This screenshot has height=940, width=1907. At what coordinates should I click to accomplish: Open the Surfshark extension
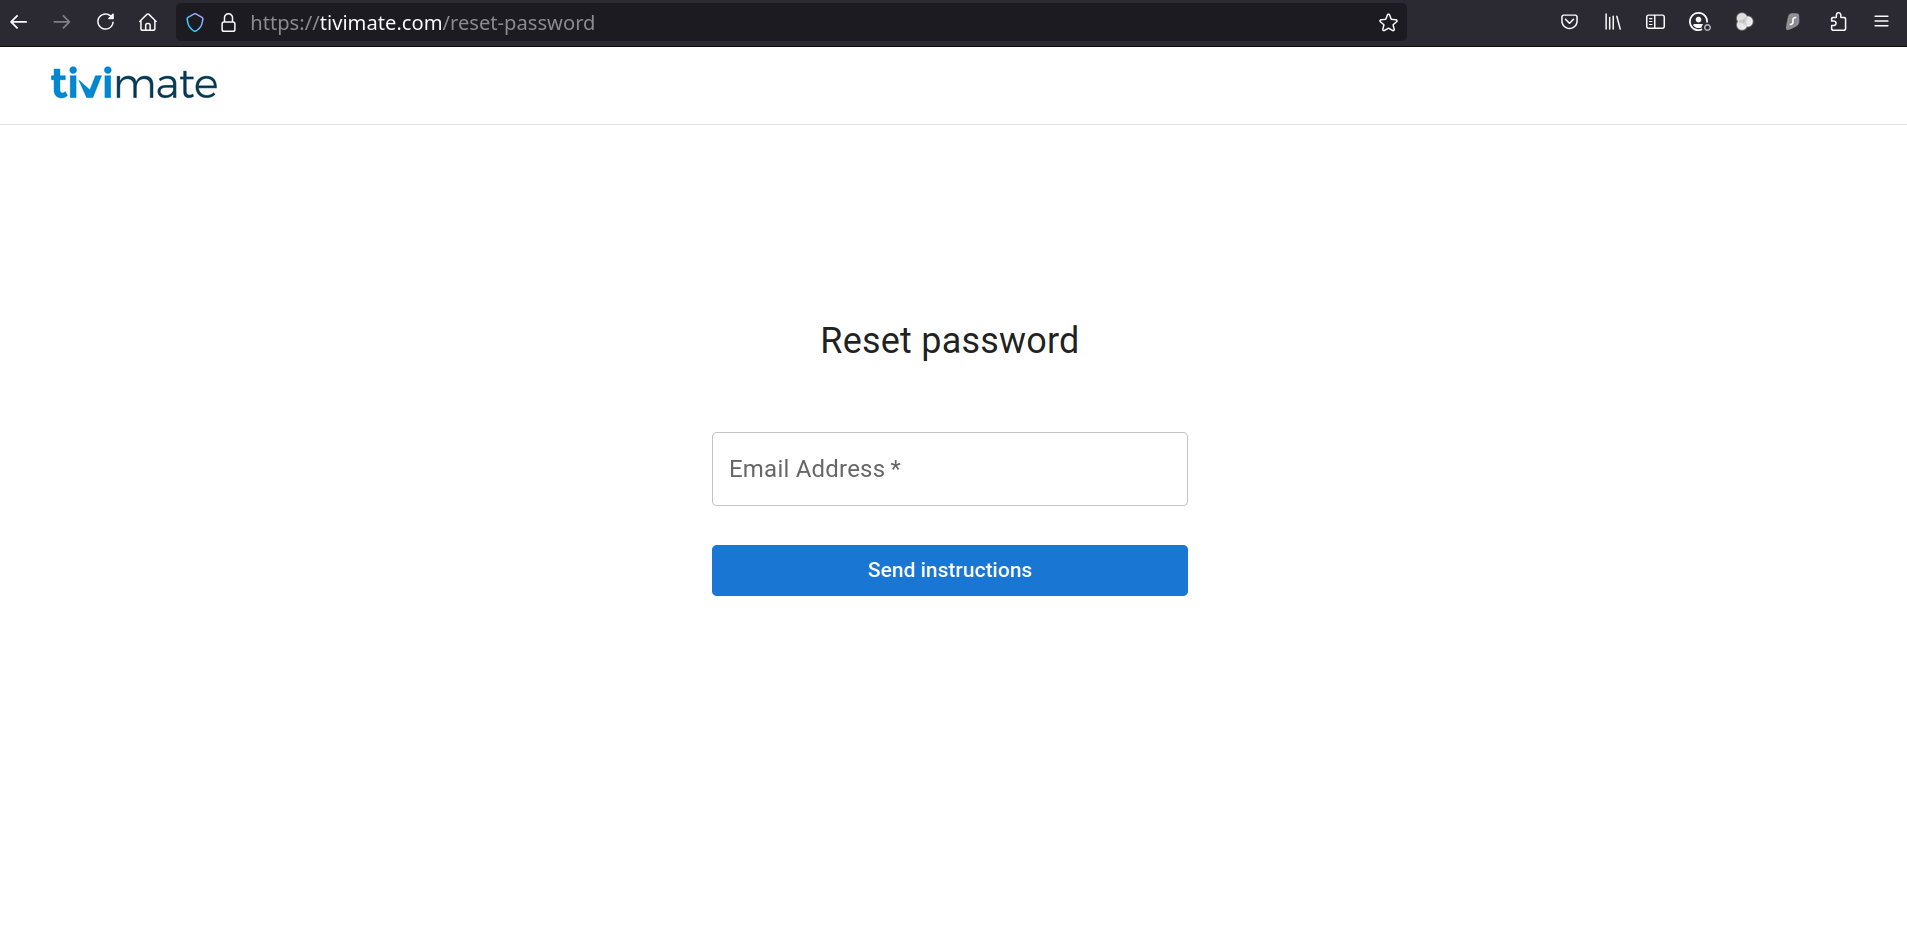1792,22
